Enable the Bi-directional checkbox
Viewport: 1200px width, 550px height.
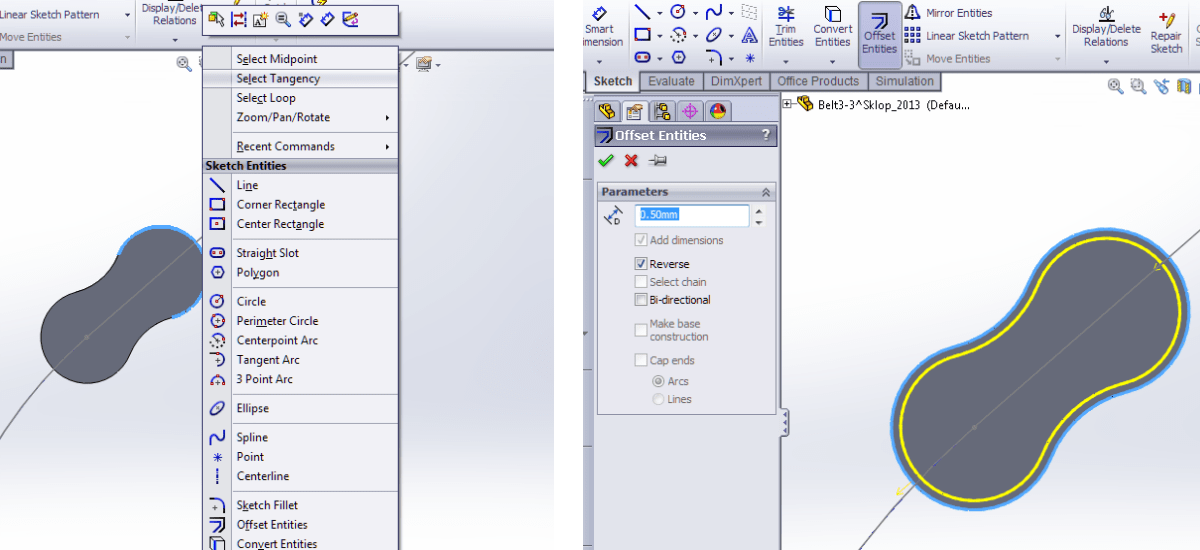coord(641,300)
